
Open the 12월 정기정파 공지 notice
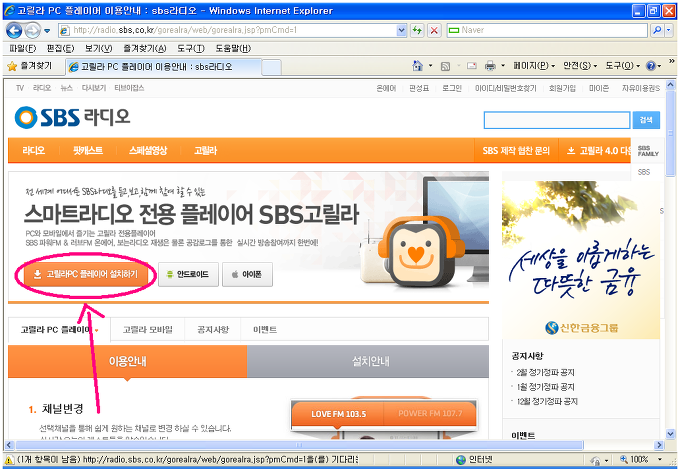click(547, 401)
